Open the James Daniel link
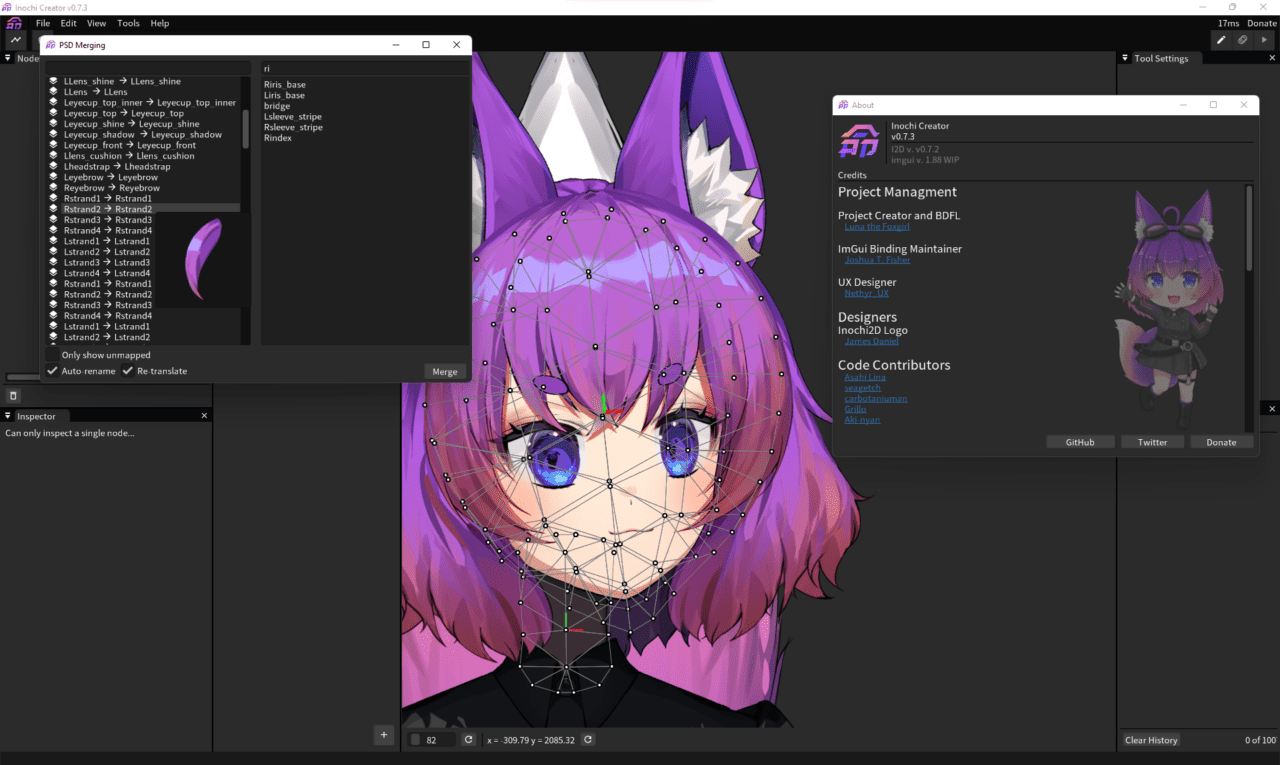 [x=871, y=341]
